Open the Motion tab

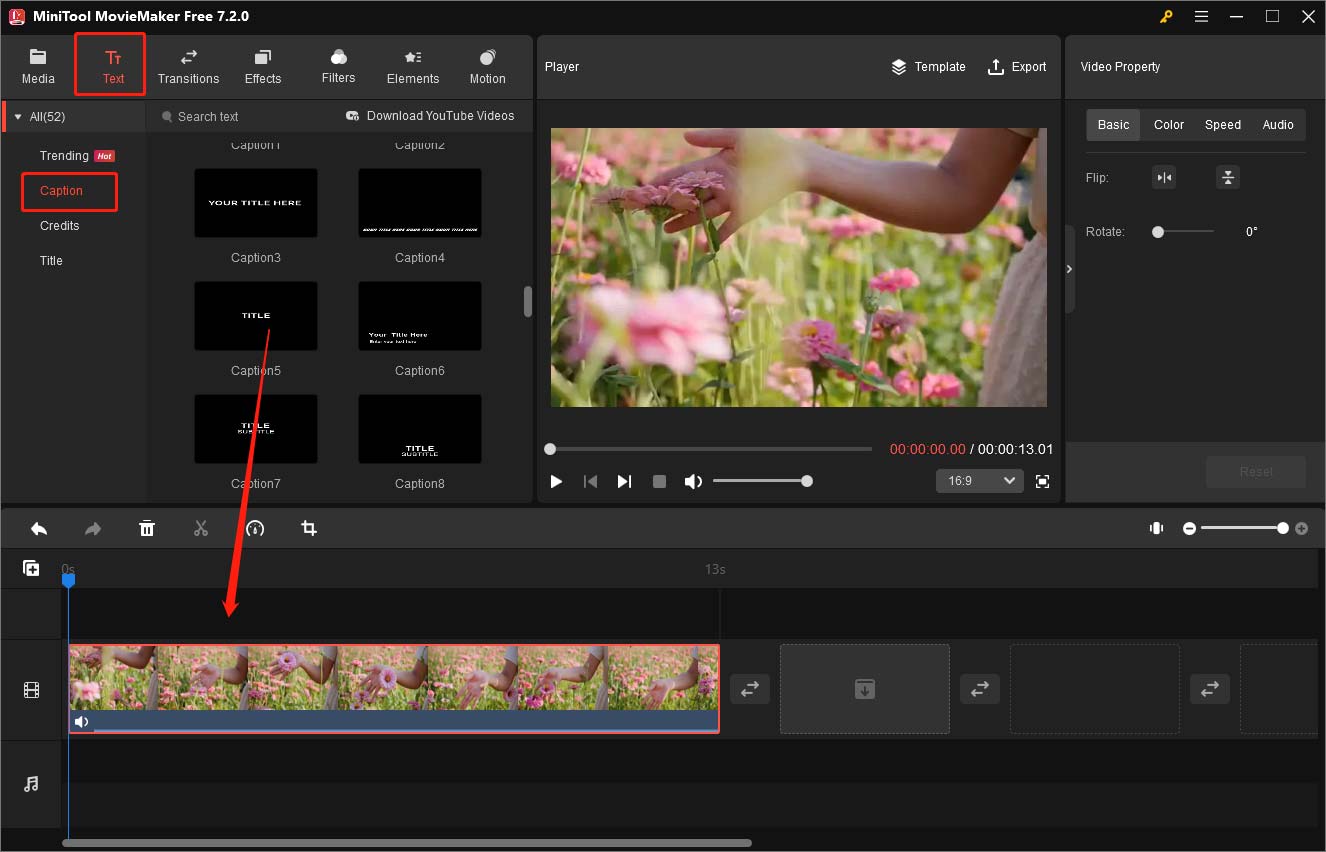pyautogui.click(x=487, y=66)
